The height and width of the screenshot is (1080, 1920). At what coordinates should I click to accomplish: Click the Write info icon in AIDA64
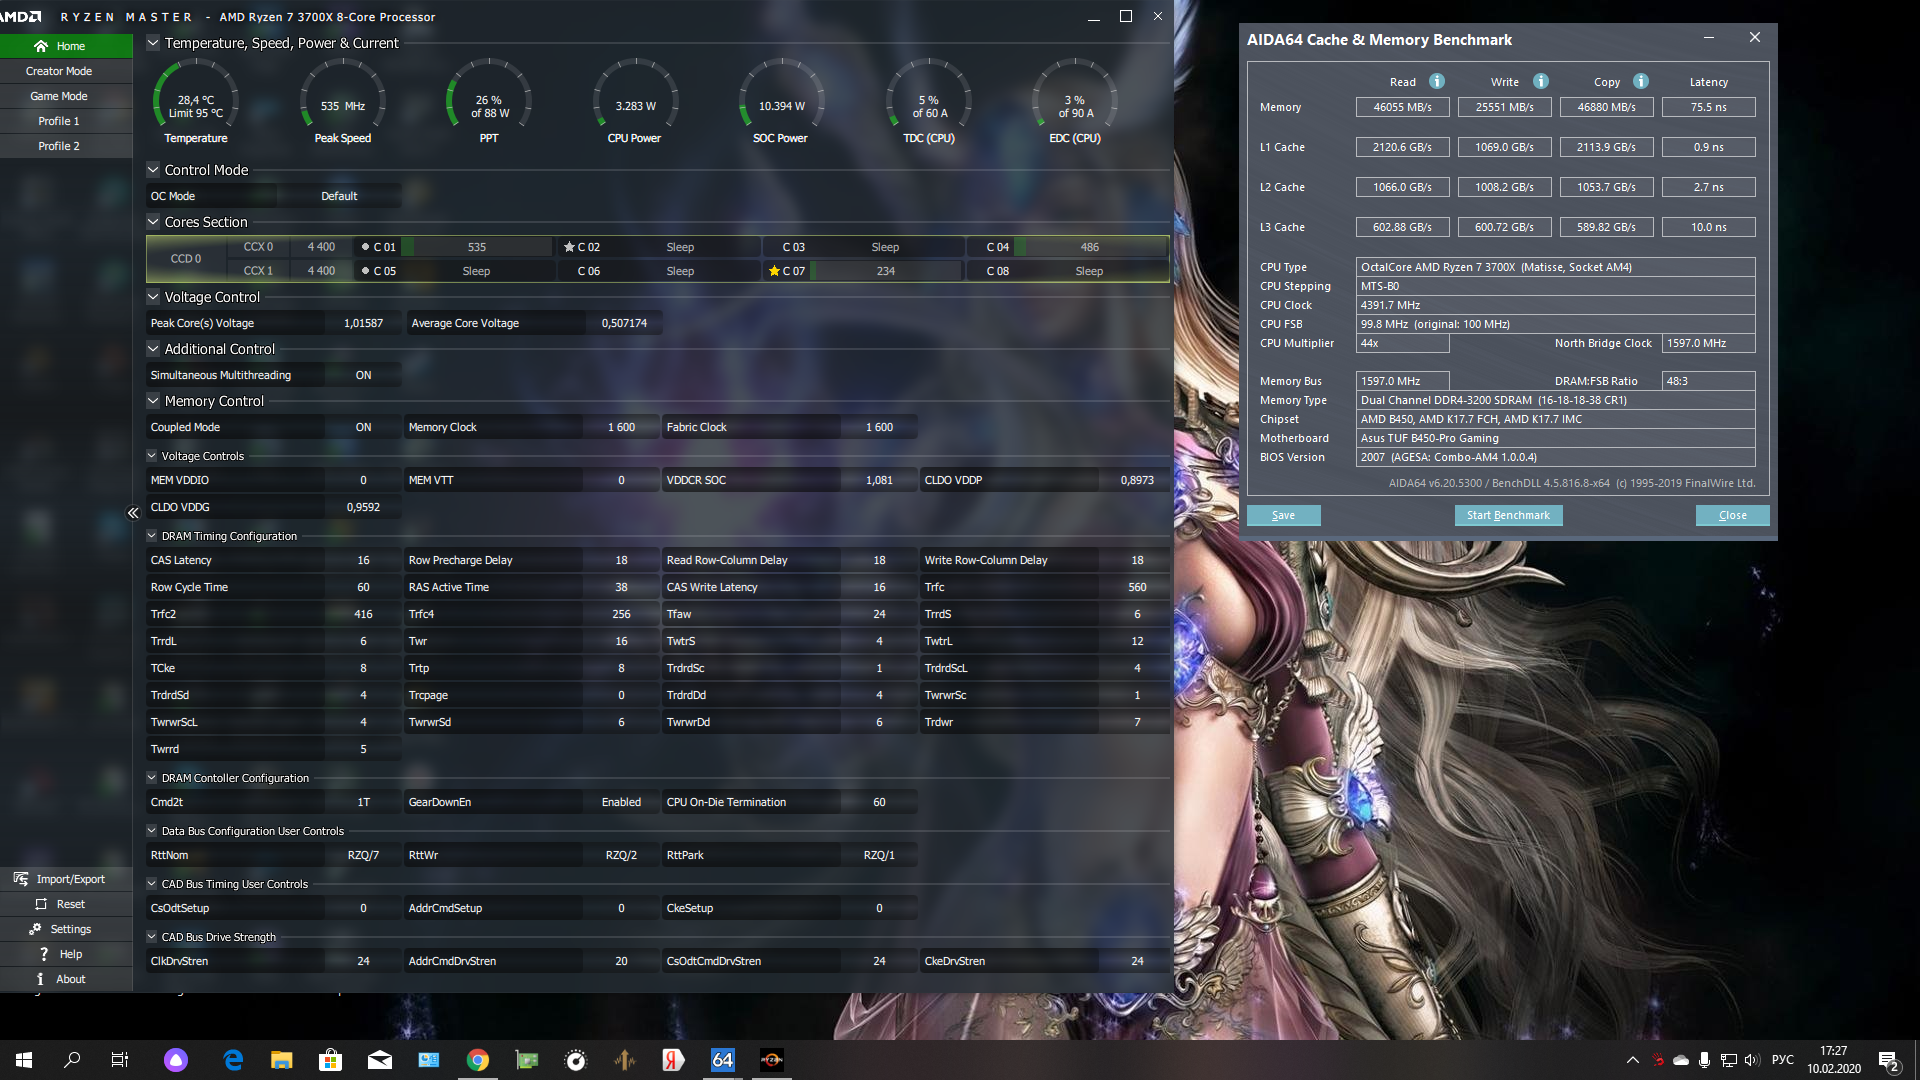tap(1540, 82)
